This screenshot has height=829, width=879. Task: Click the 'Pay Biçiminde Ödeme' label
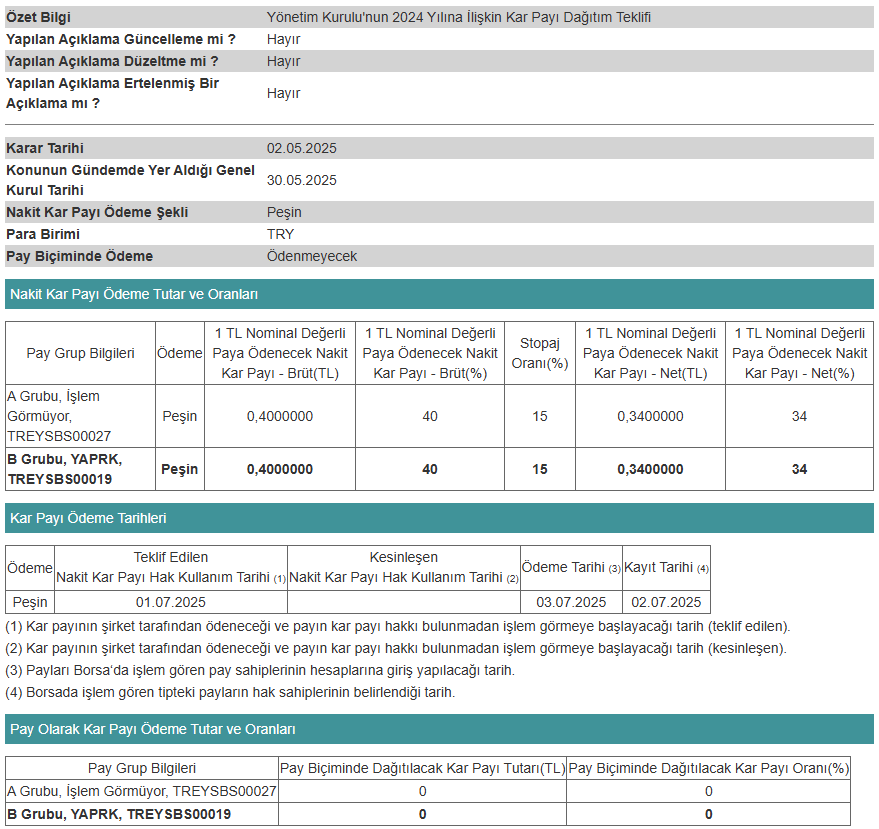(x=79, y=256)
